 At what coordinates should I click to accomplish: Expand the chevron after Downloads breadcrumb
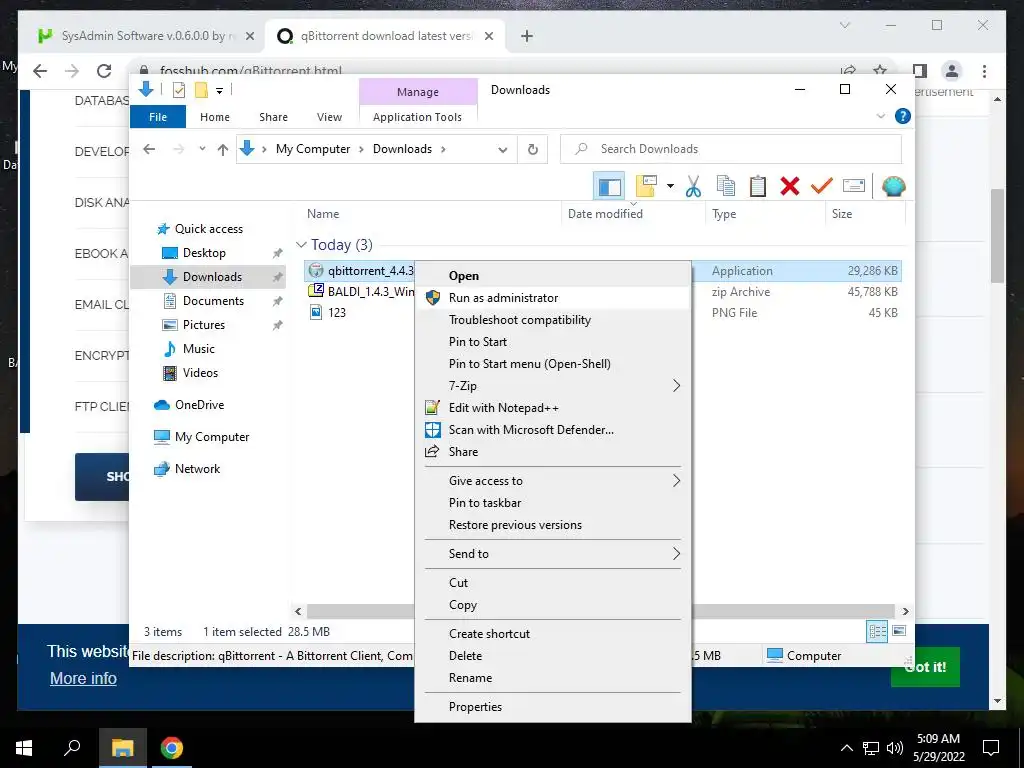(443, 149)
